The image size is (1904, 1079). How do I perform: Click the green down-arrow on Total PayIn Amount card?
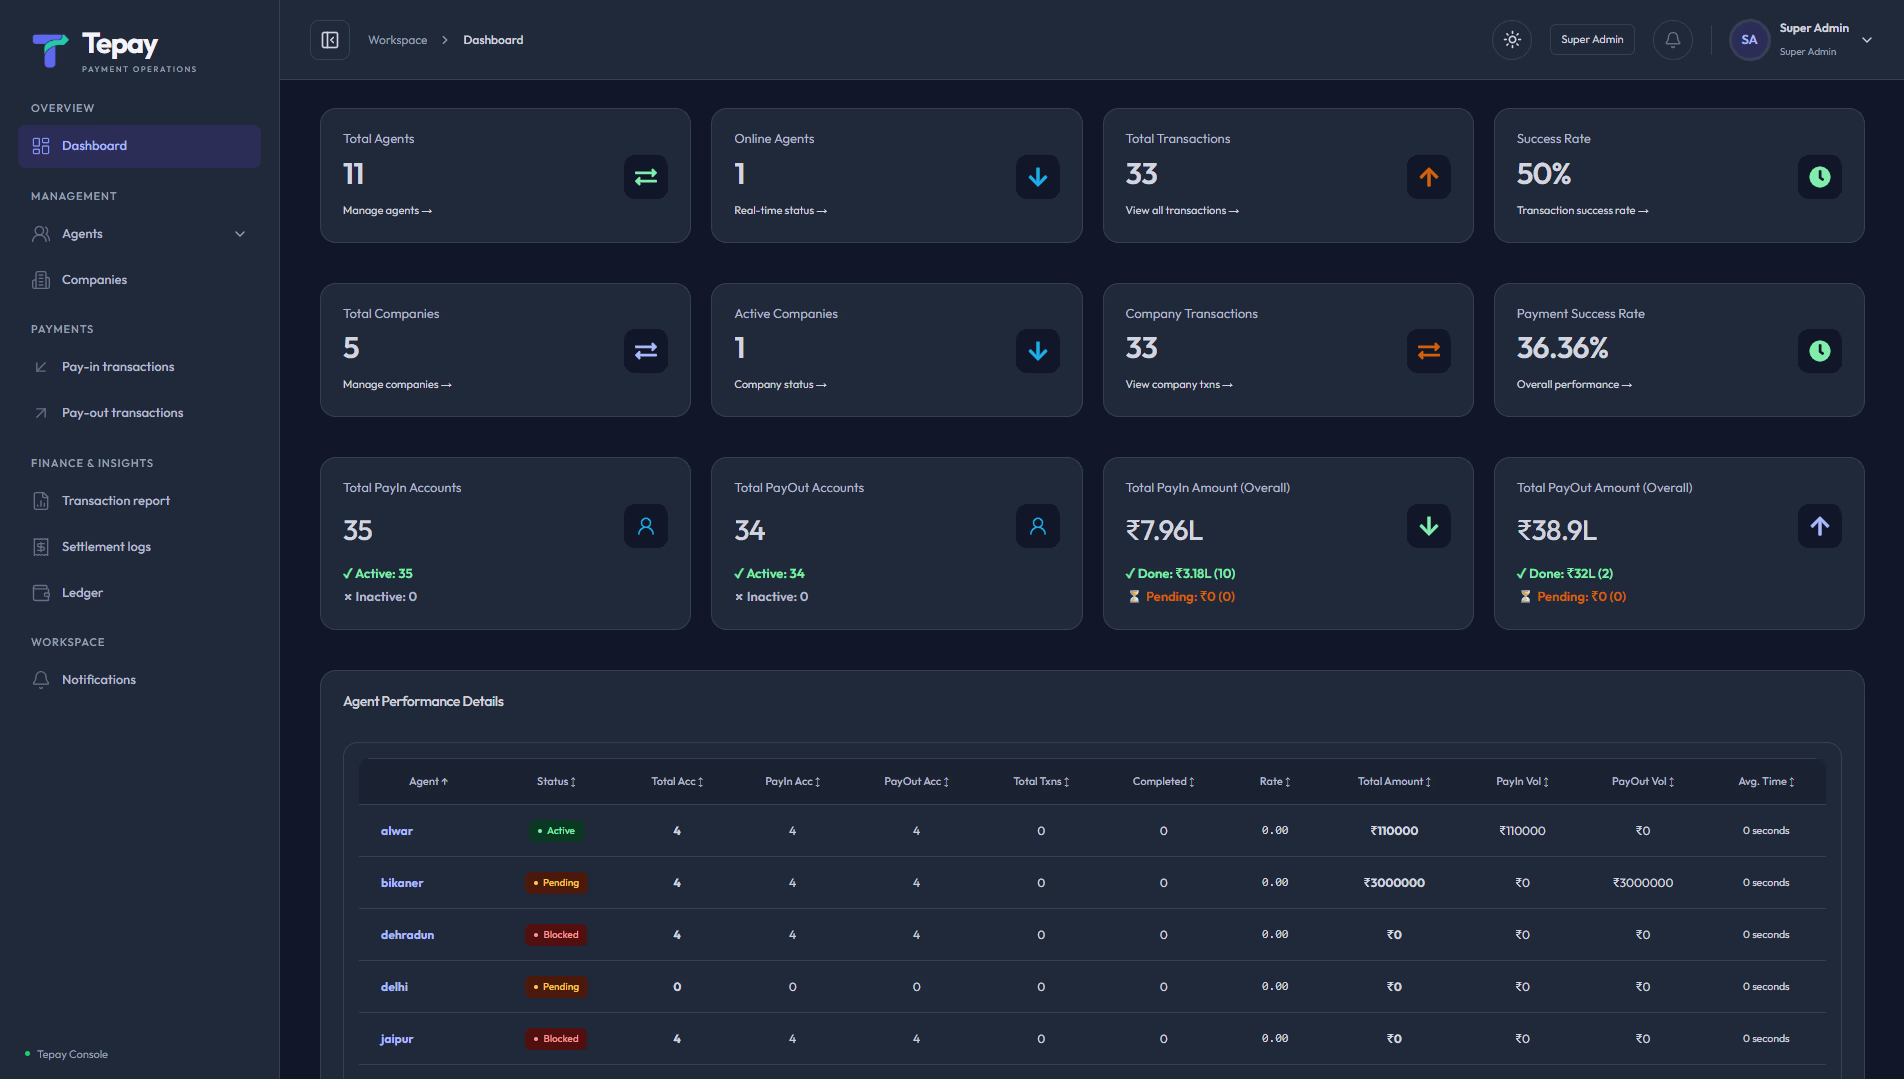coord(1429,526)
